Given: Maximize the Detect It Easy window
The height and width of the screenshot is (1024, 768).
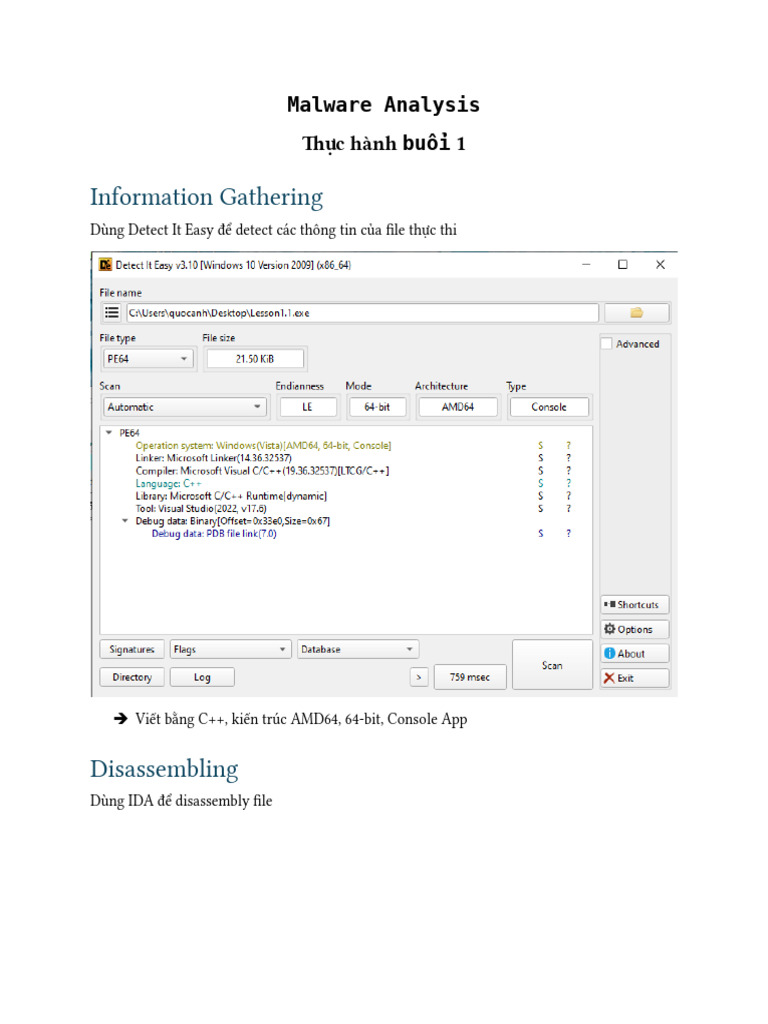Looking at the screenshot, I should coord(622,264).
